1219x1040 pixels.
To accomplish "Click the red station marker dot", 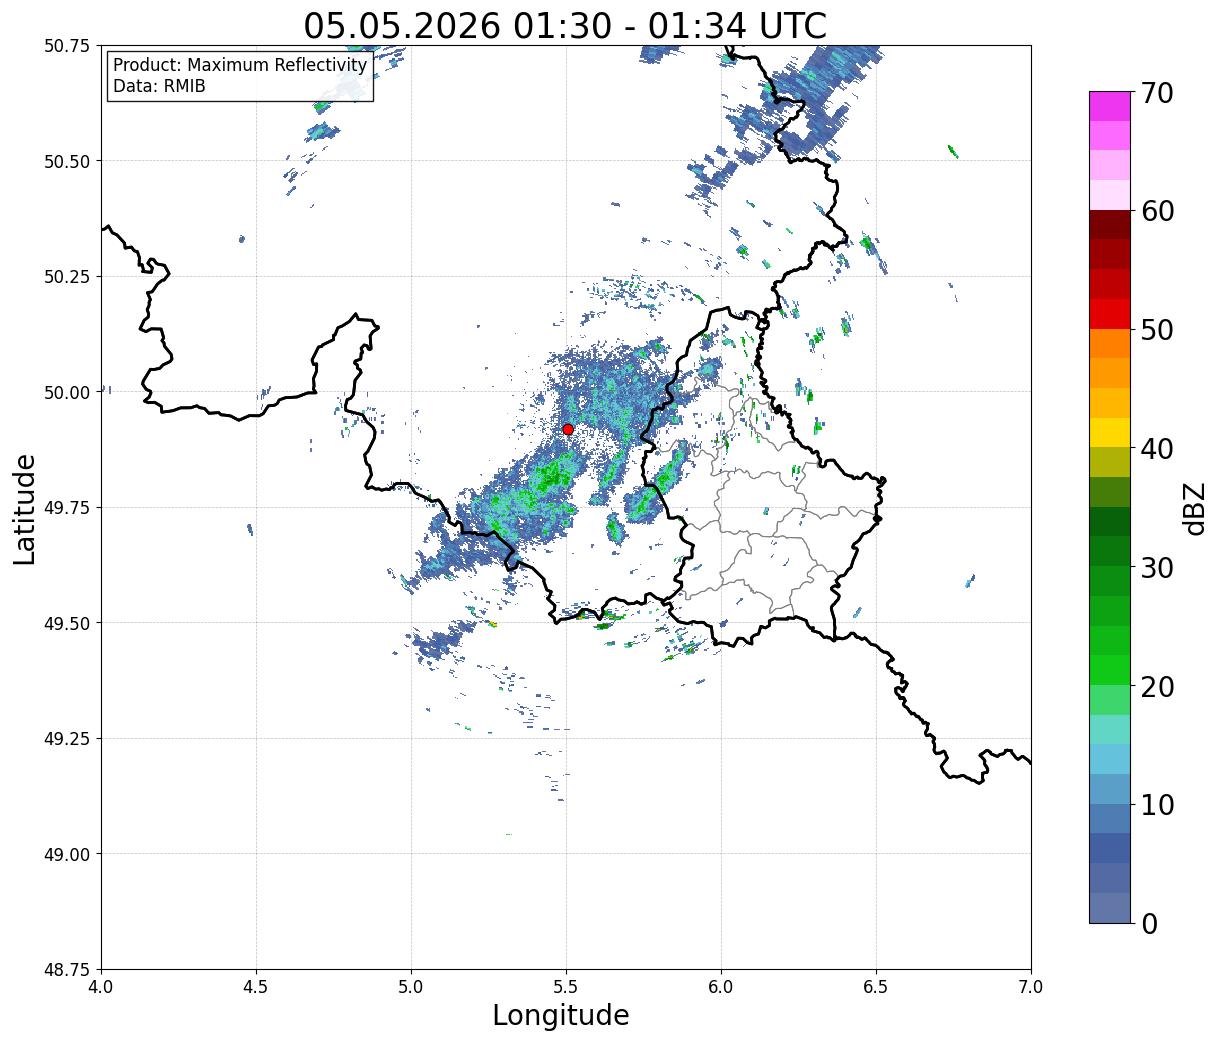I will pos(567,429).
